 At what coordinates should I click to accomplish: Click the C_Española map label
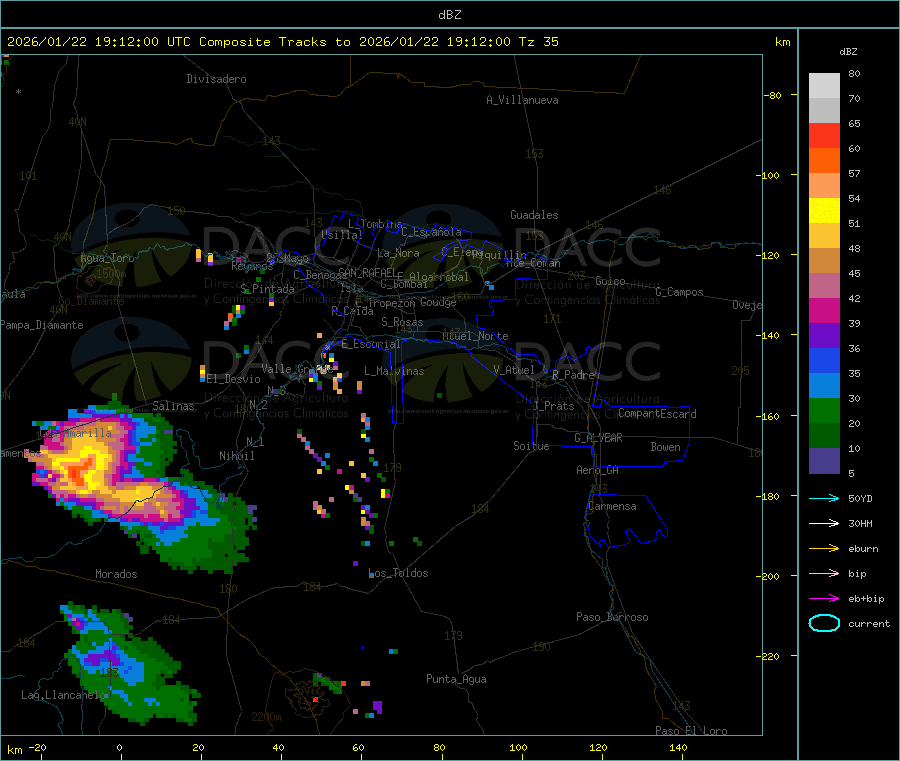point(432,232)
